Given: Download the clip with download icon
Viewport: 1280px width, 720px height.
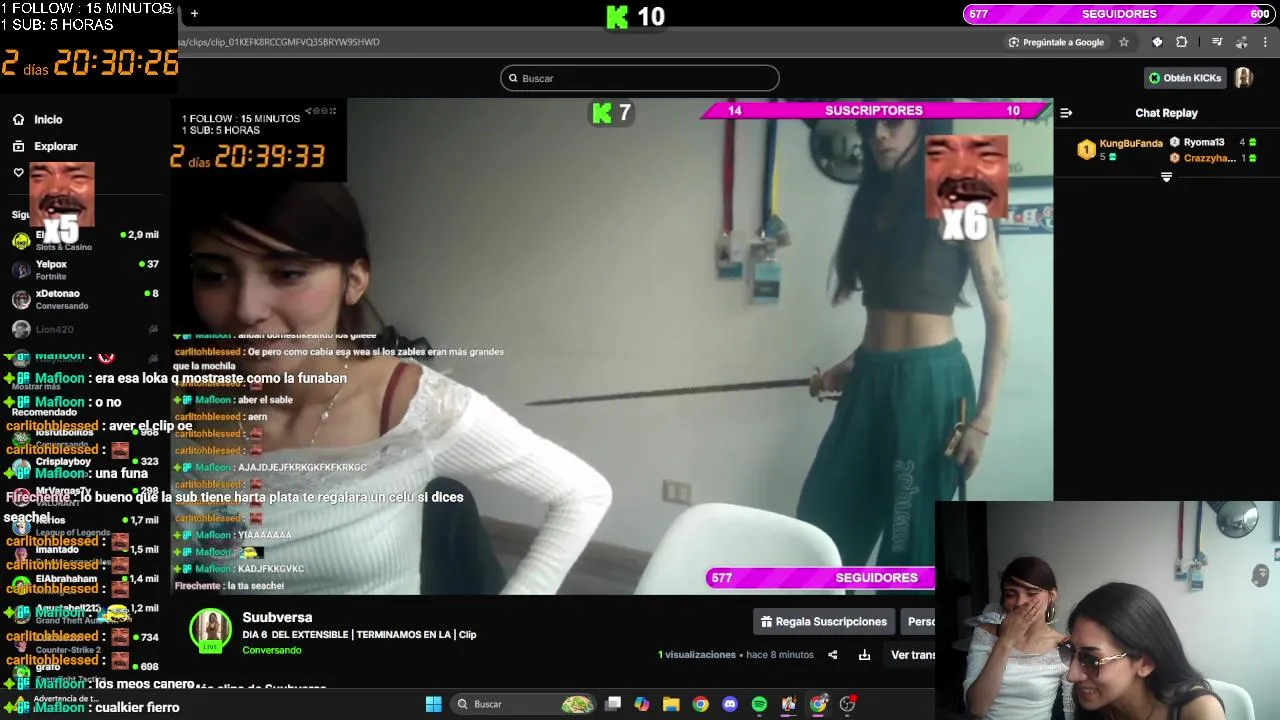Looking at the screenshot, I should click(x=864, y=655).
